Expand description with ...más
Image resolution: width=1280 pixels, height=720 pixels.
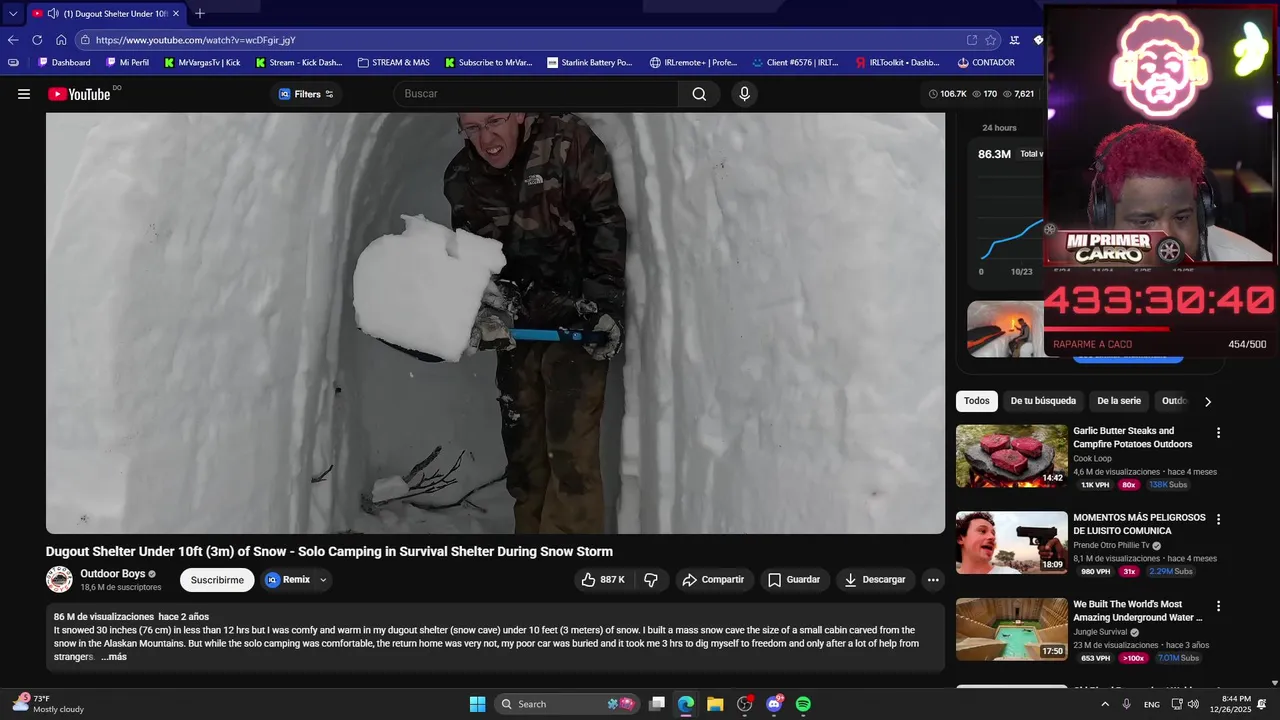(x=114, y=657)
